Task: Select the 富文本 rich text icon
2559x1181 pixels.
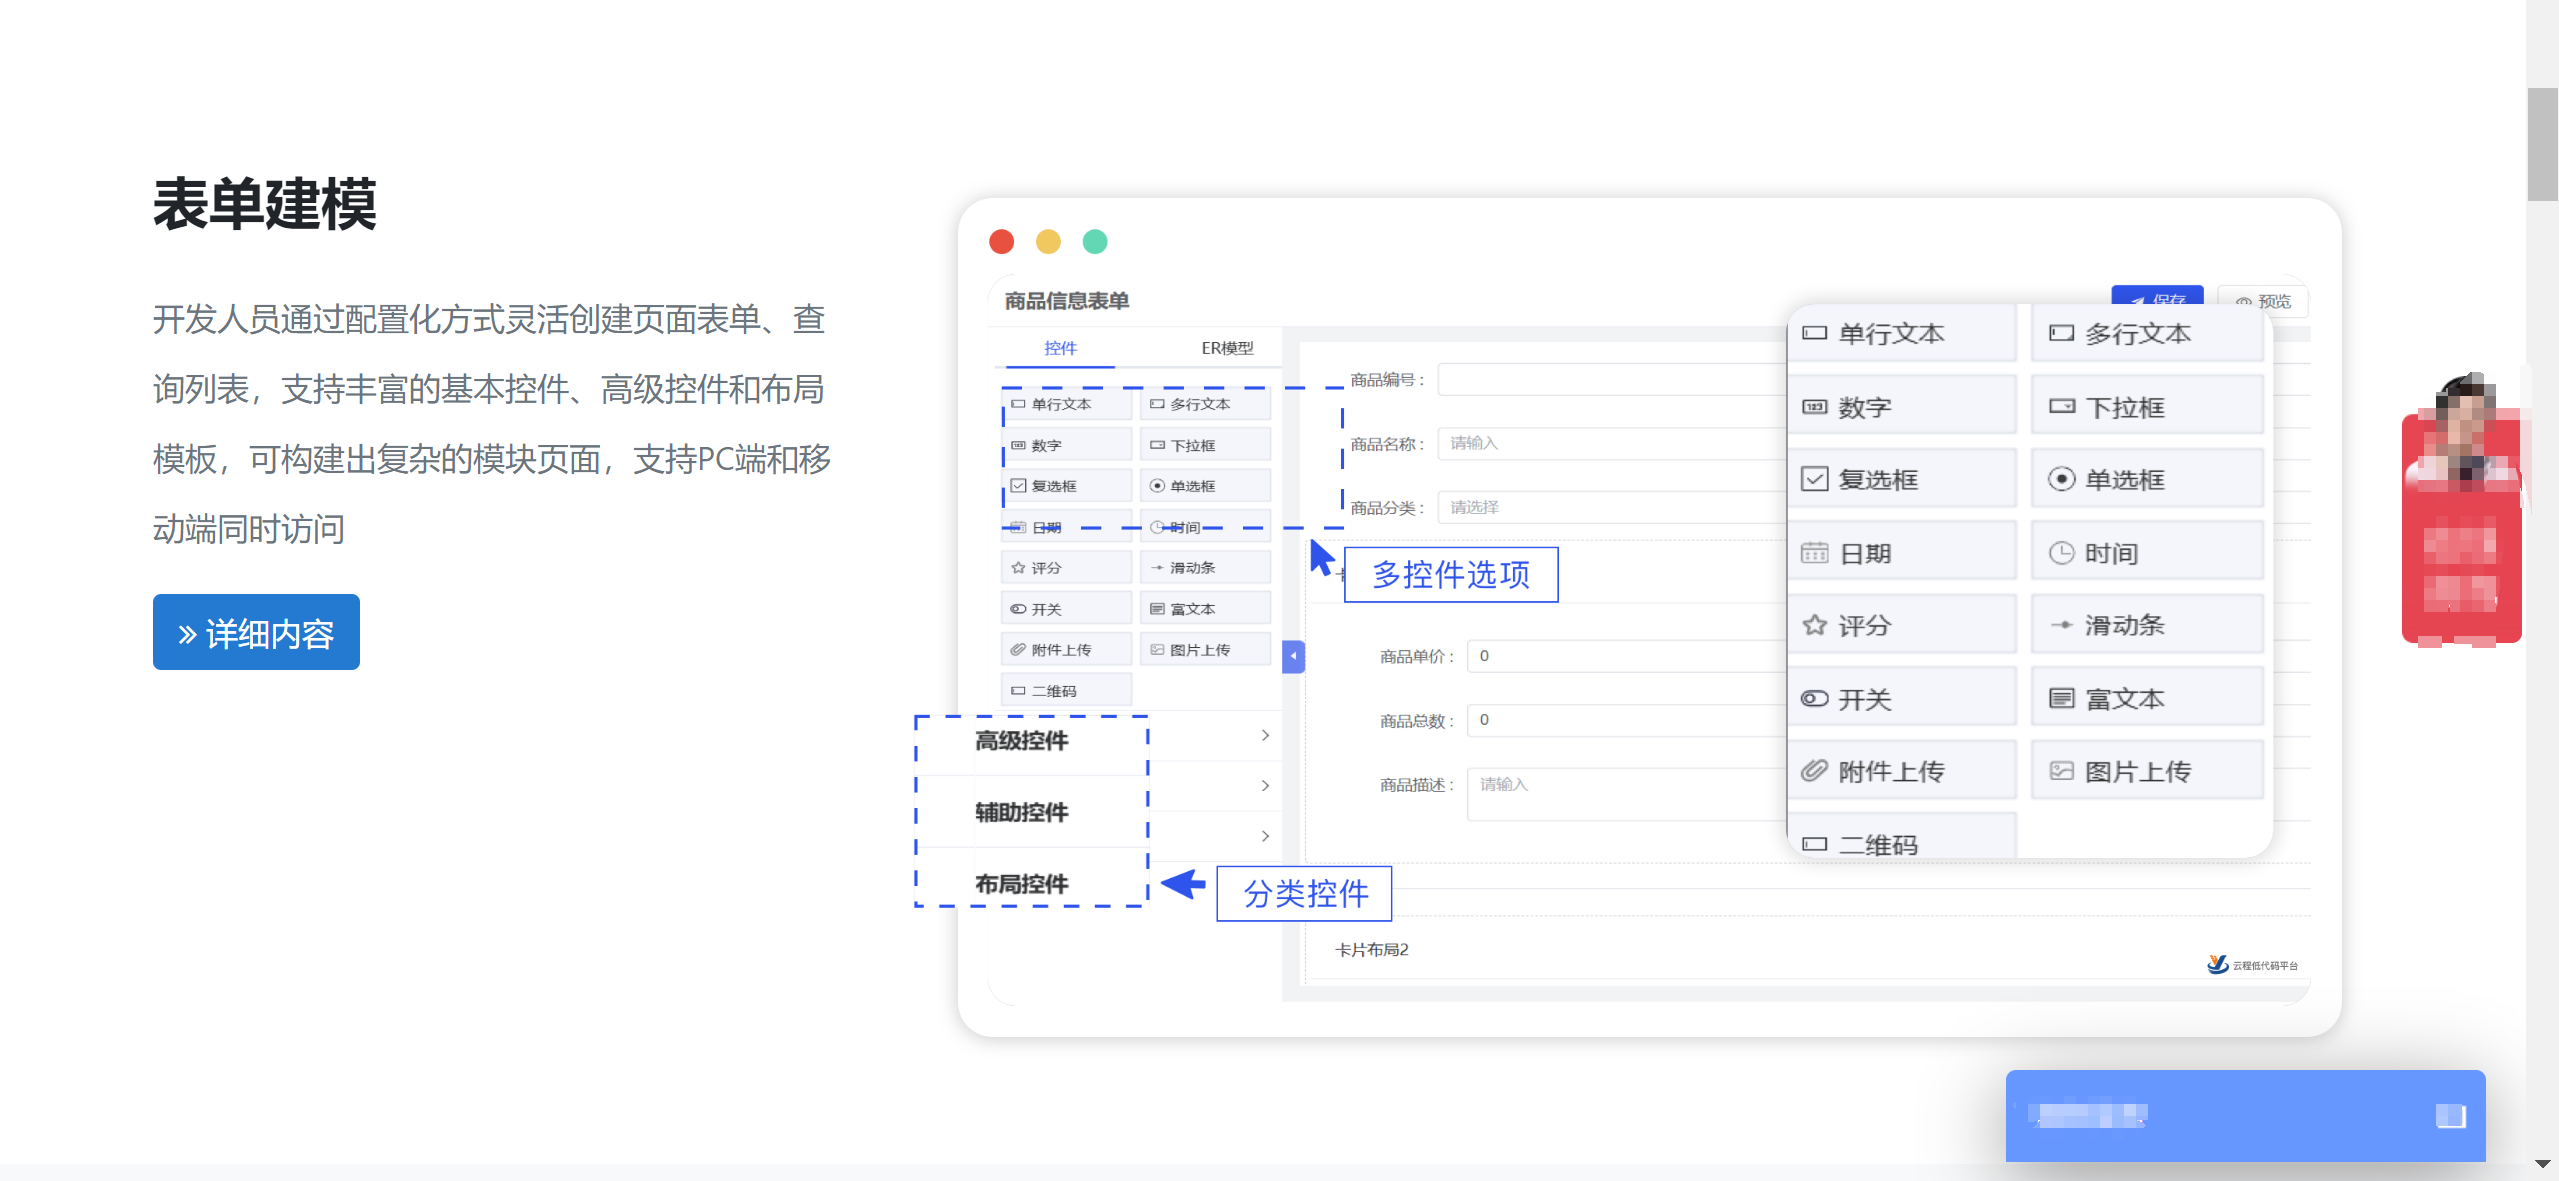Action: point(2061,698)
